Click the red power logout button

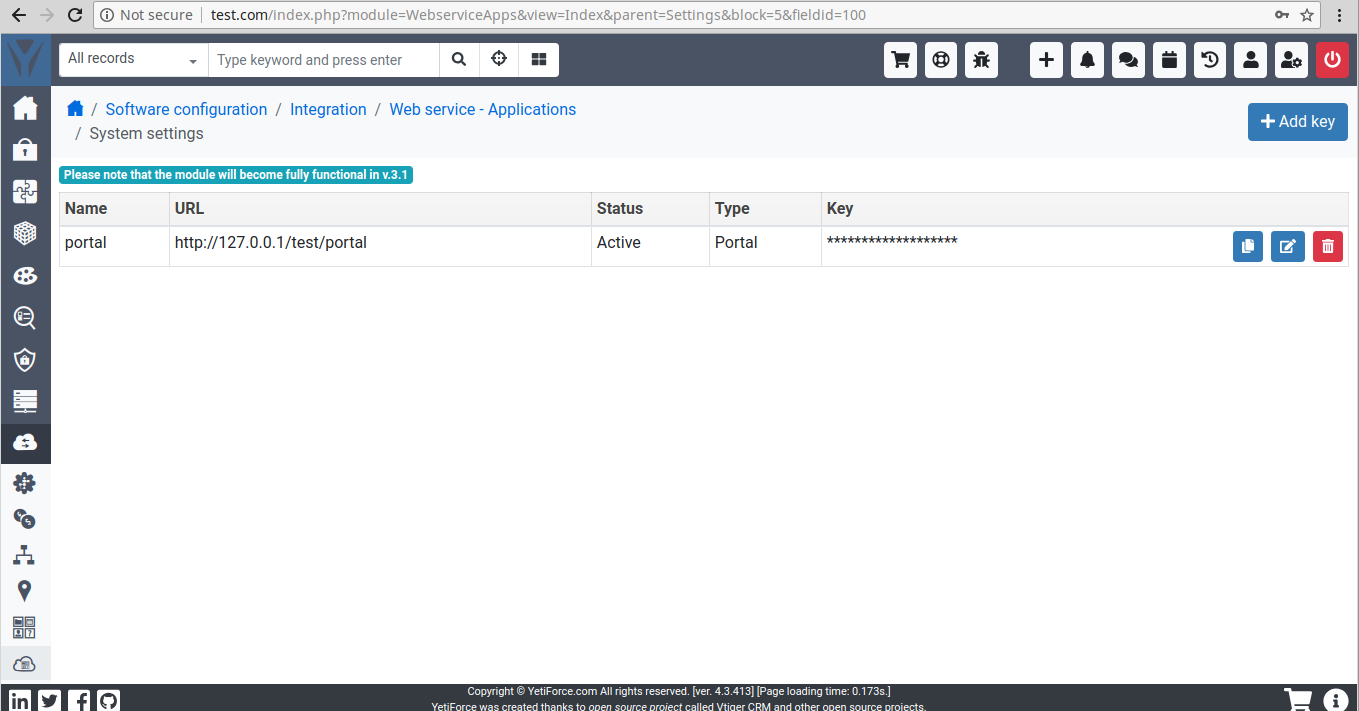[x=1332, y=60]
